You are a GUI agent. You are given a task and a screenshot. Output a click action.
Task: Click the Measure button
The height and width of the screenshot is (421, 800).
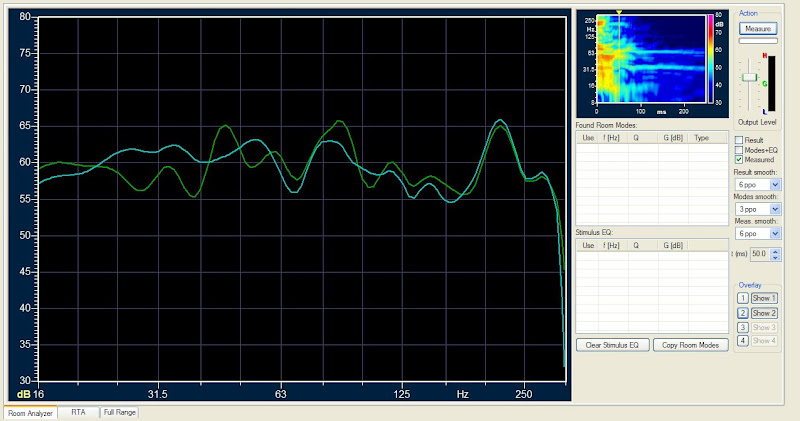click(x=758, y=29)
